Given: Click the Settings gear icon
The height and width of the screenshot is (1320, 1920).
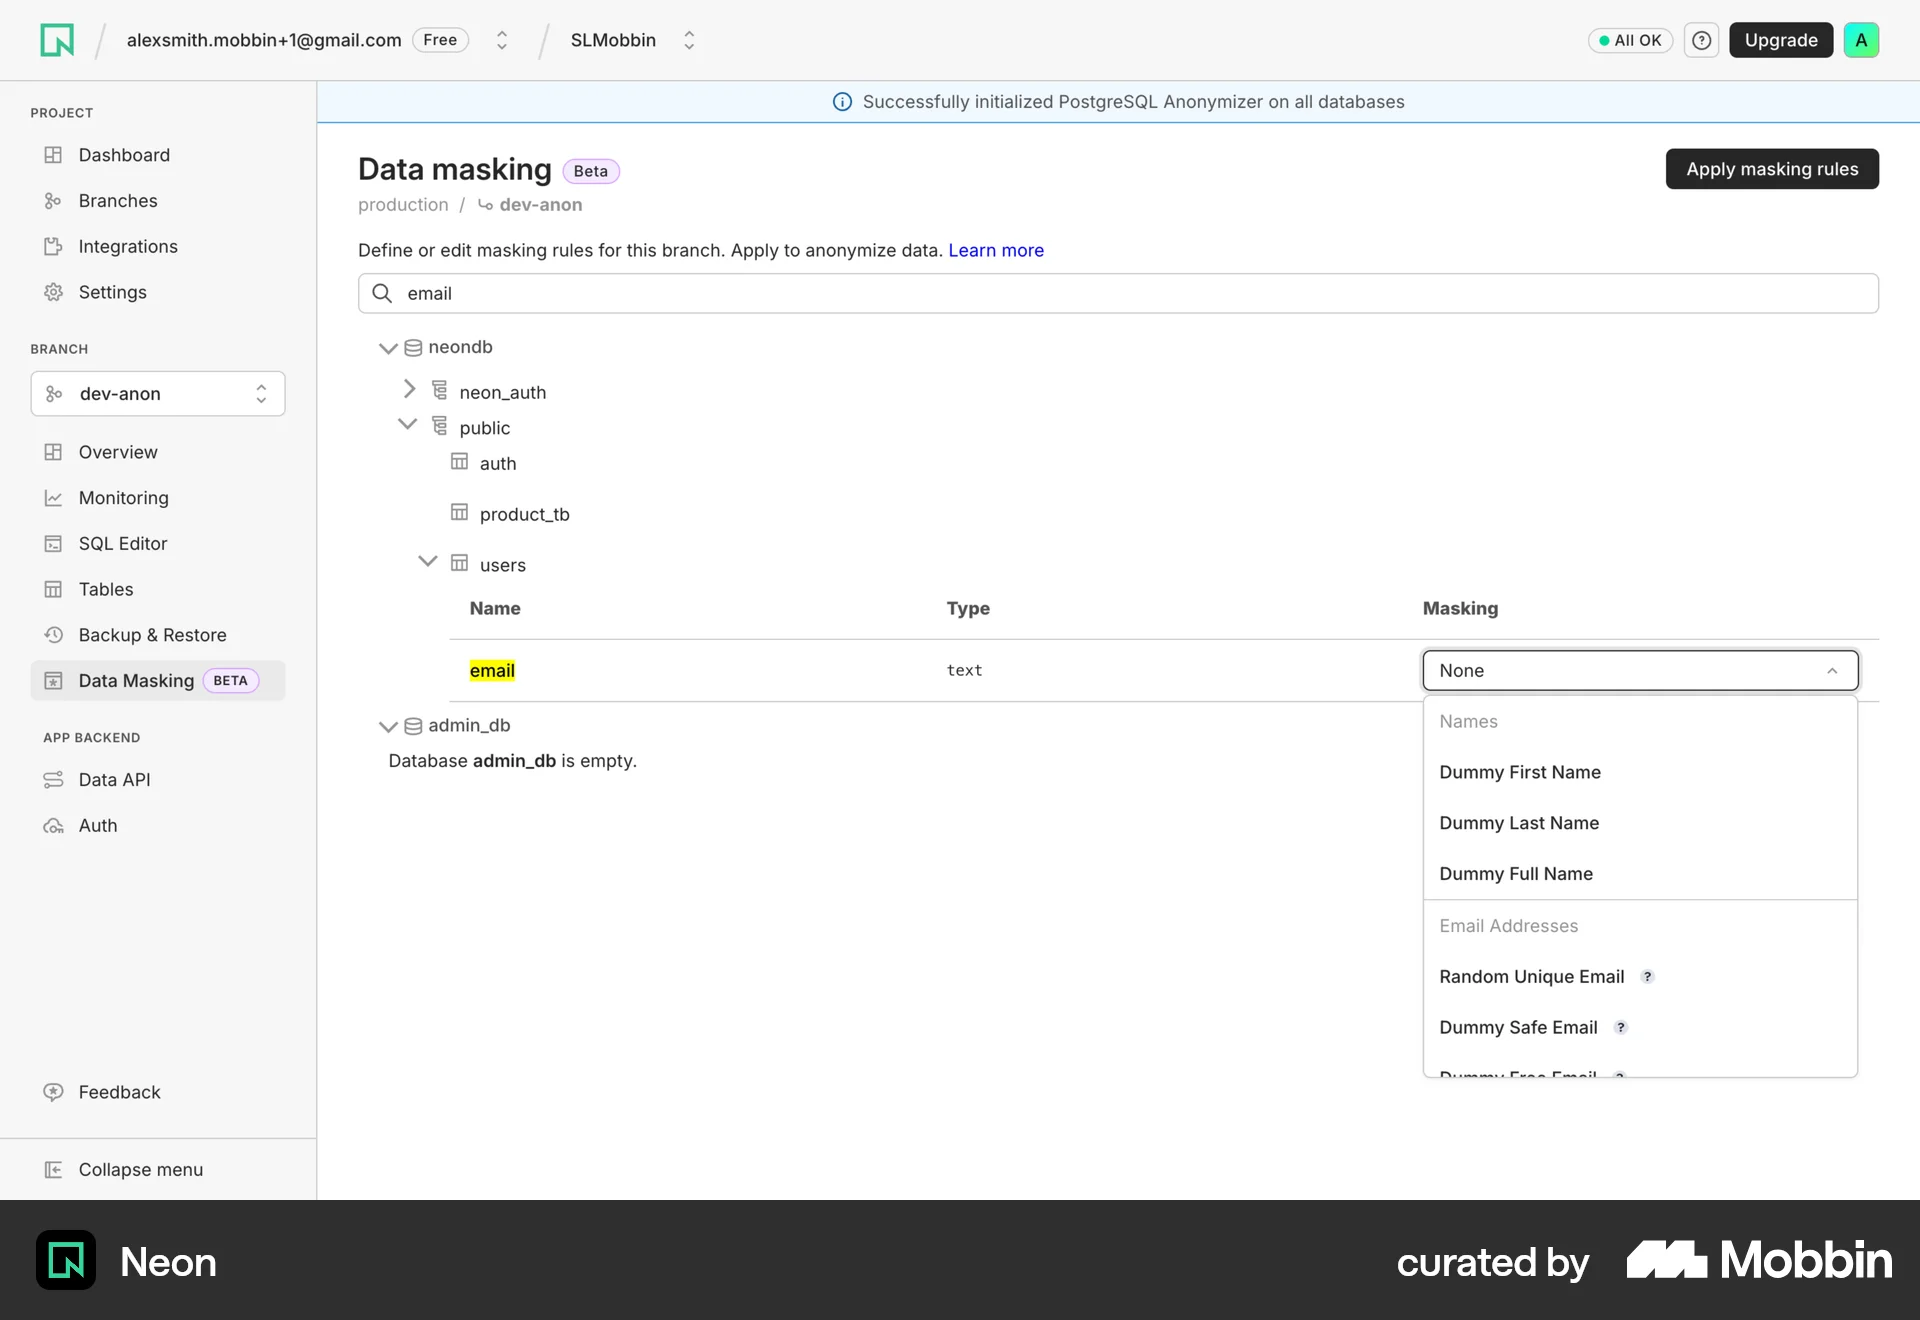Looking at the screenshot, I should [x=53, y=292].
